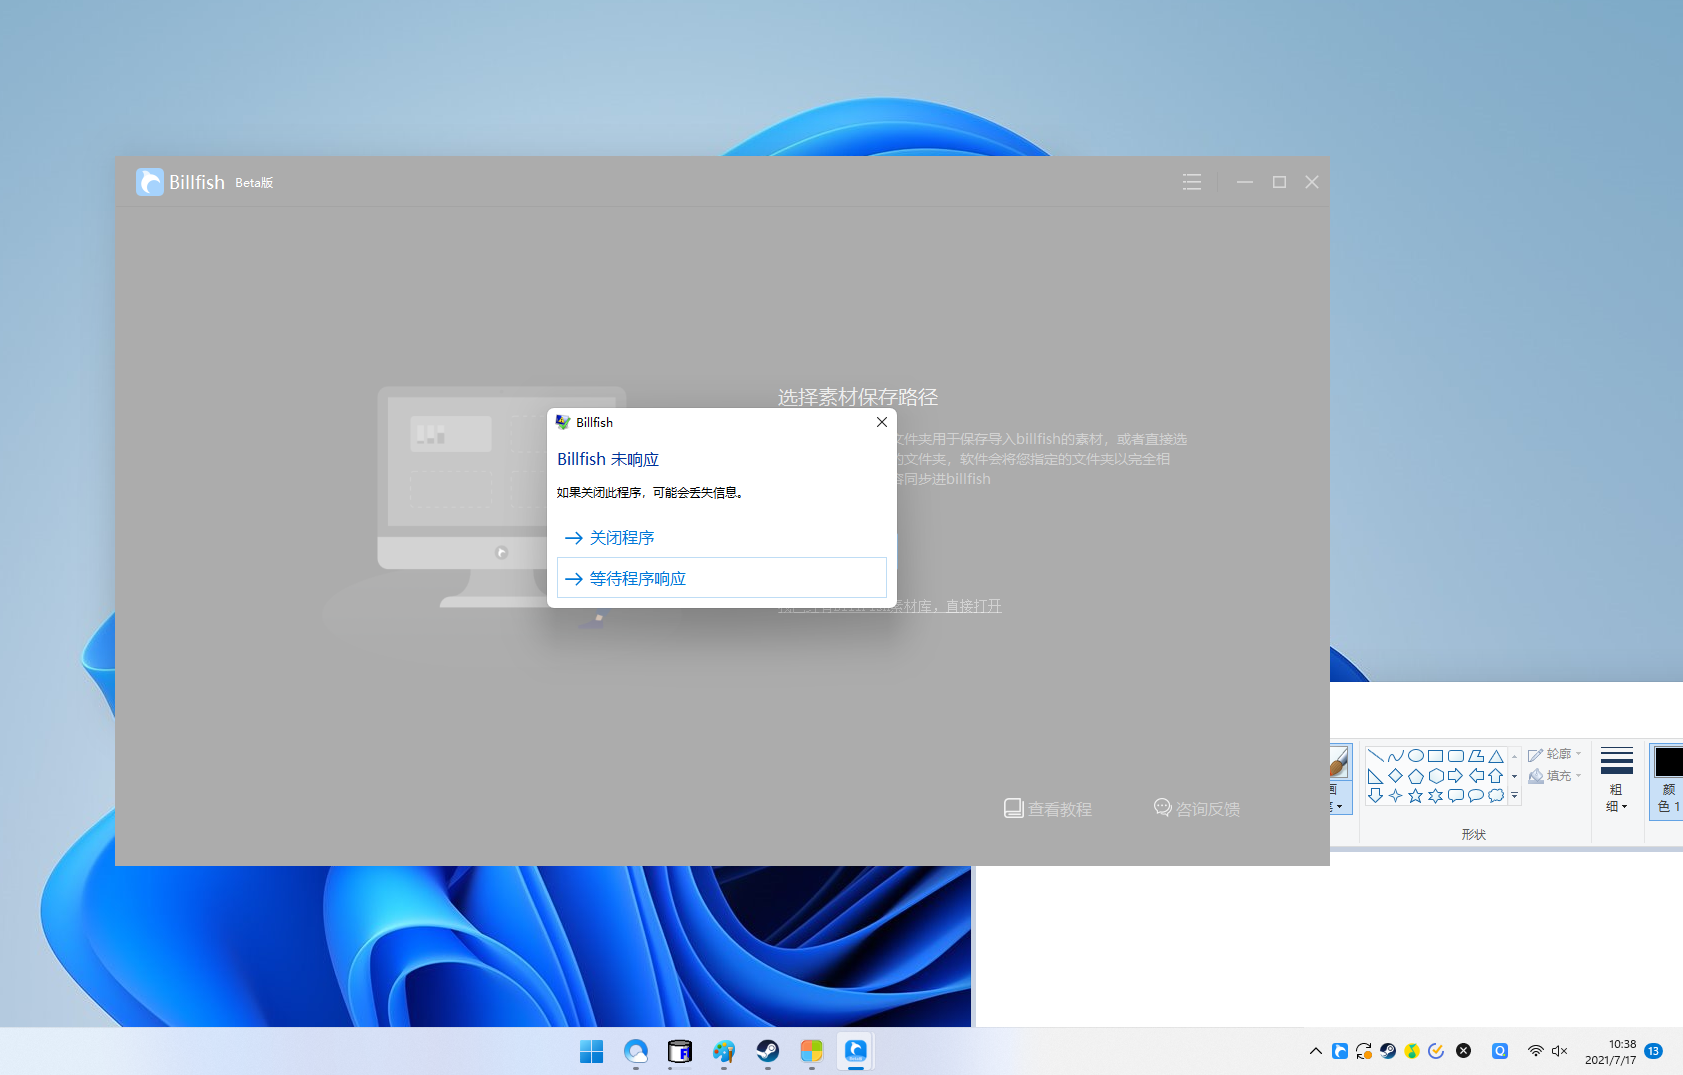Expand the full Paint shapes gallery
The width and height of the screenshot is (1683, 1075).
tap(1515, 796)
